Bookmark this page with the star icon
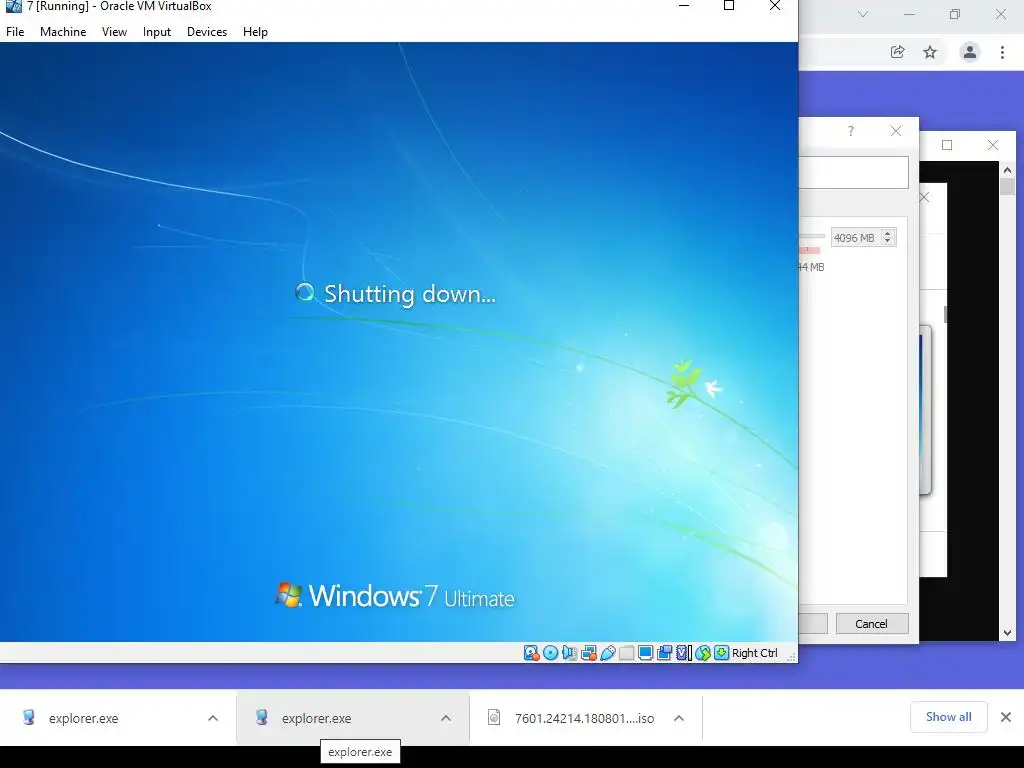This screenshot has width=1024, height=768. (x=930, y=52)
